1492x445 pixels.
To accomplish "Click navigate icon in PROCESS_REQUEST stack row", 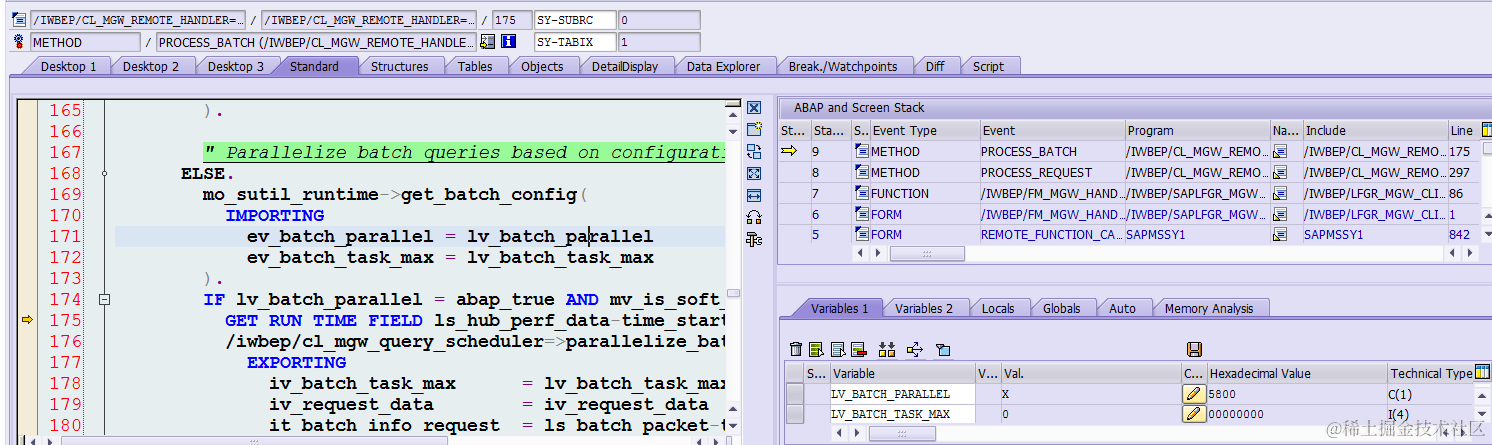I will pos(1279,172).
